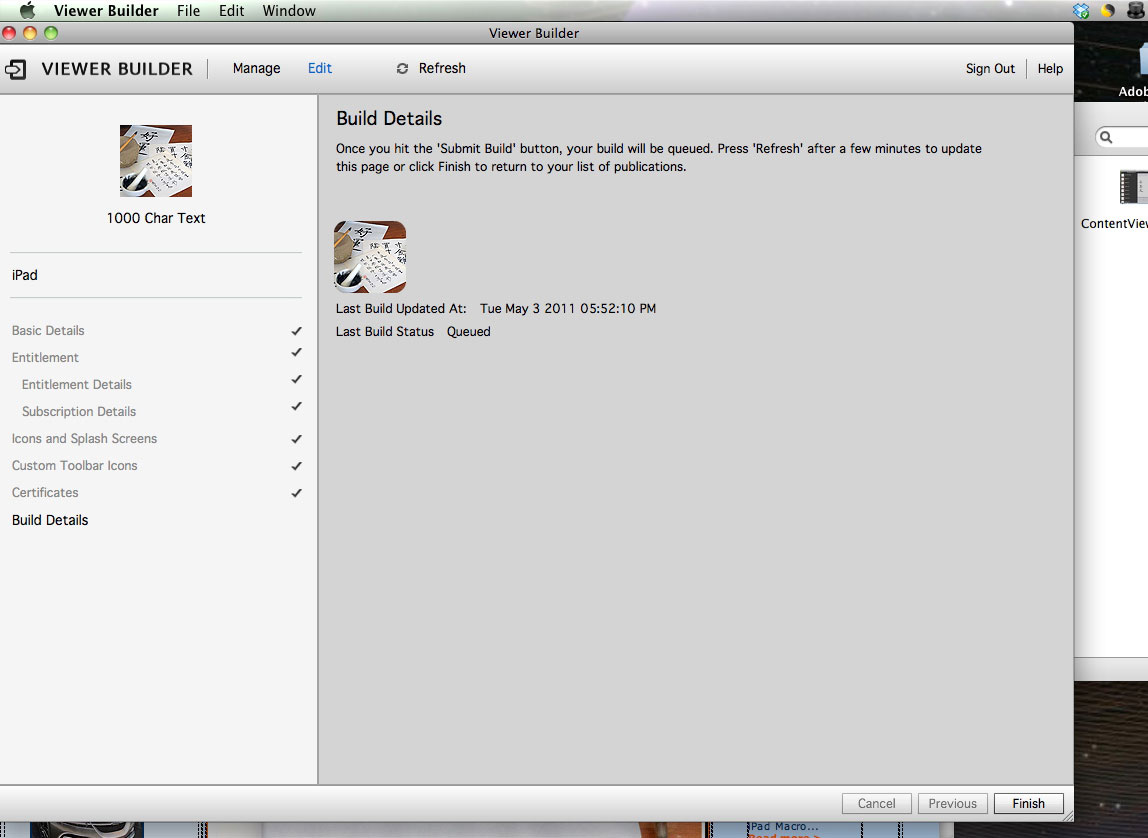Click the Previous button
The image size is (1148, 838).
953,804
